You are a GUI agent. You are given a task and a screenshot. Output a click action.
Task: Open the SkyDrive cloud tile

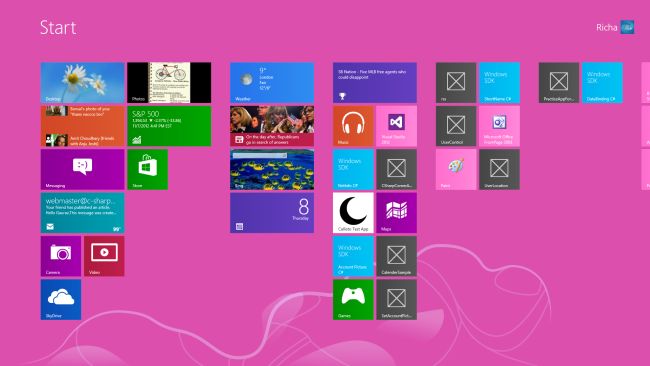tap(61, 300)
